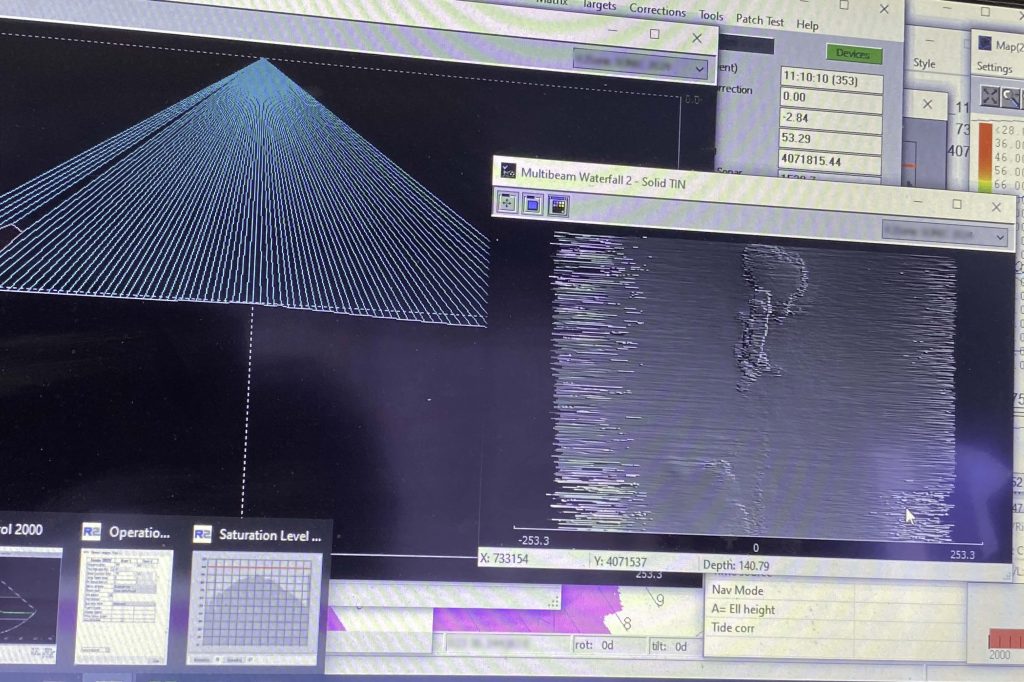
Task: Click the Depth: 140.79 status readout
Action: pyautogui.click(x=736, y=565)
